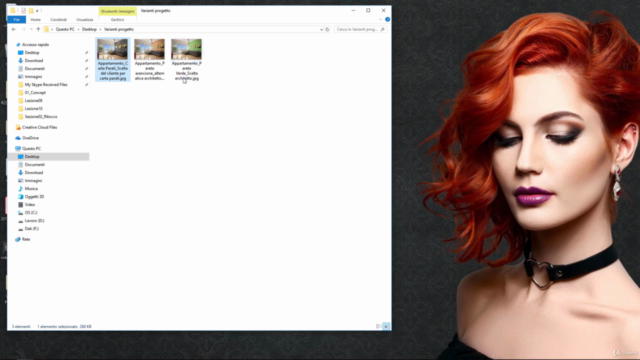Select the Appartamento_Parete Verde thumbnail
The height and width of the screenshot is (360, 640).
click(x=187, y=49)
